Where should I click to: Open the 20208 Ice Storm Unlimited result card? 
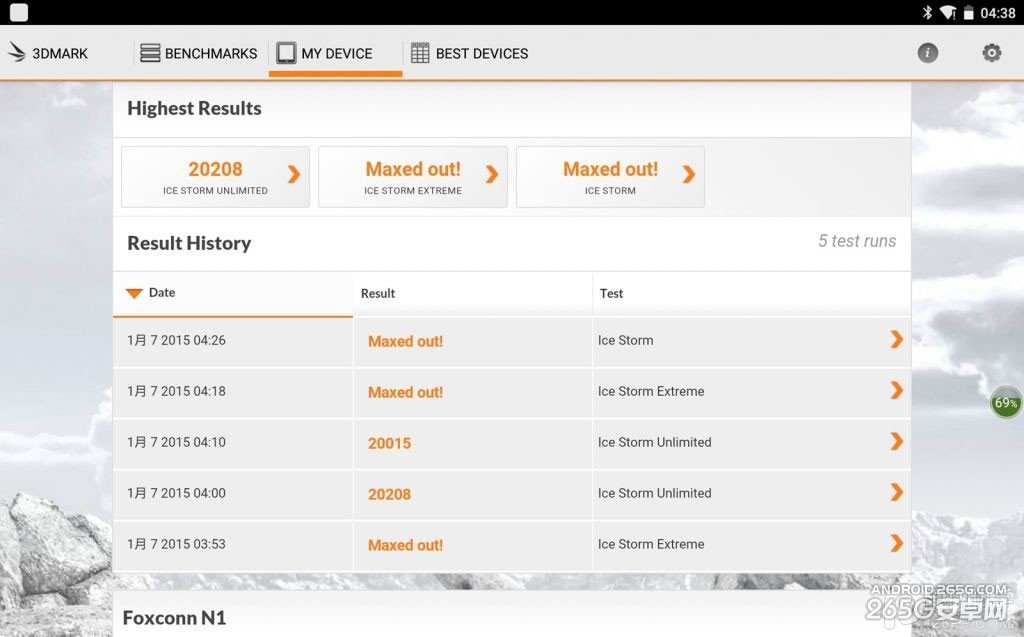215,176
